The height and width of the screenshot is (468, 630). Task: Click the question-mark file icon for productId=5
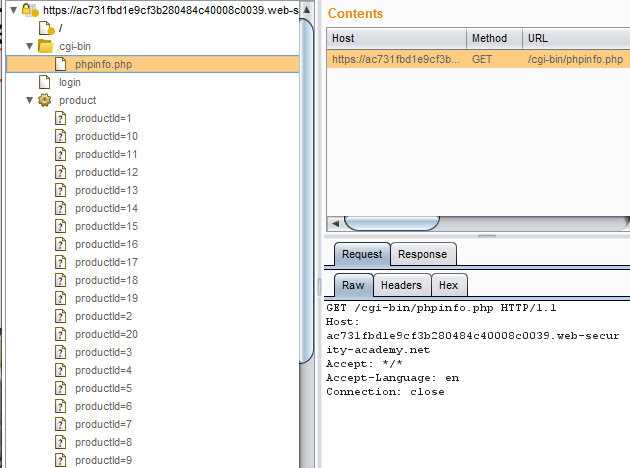(x=61, y=388)
